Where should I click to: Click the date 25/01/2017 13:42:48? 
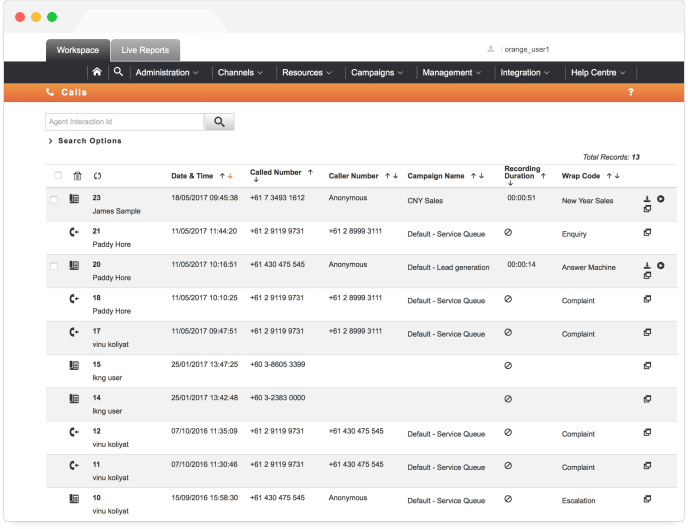[x=204, y=397]
